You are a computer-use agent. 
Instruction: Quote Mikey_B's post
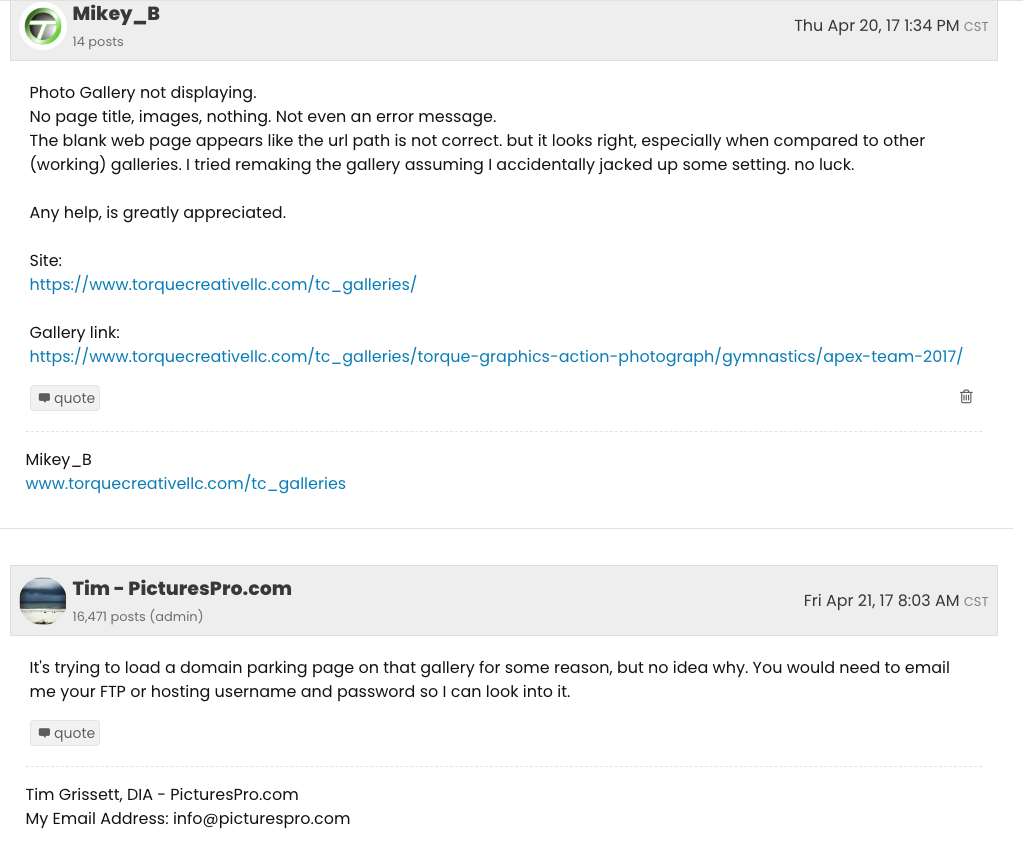point(65,398)
